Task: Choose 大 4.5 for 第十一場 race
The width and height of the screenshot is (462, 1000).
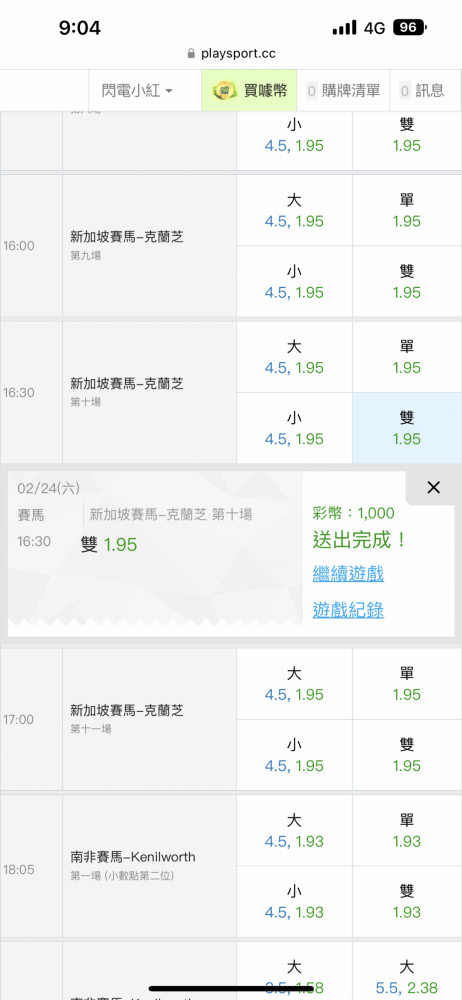Action: point(294,684)
